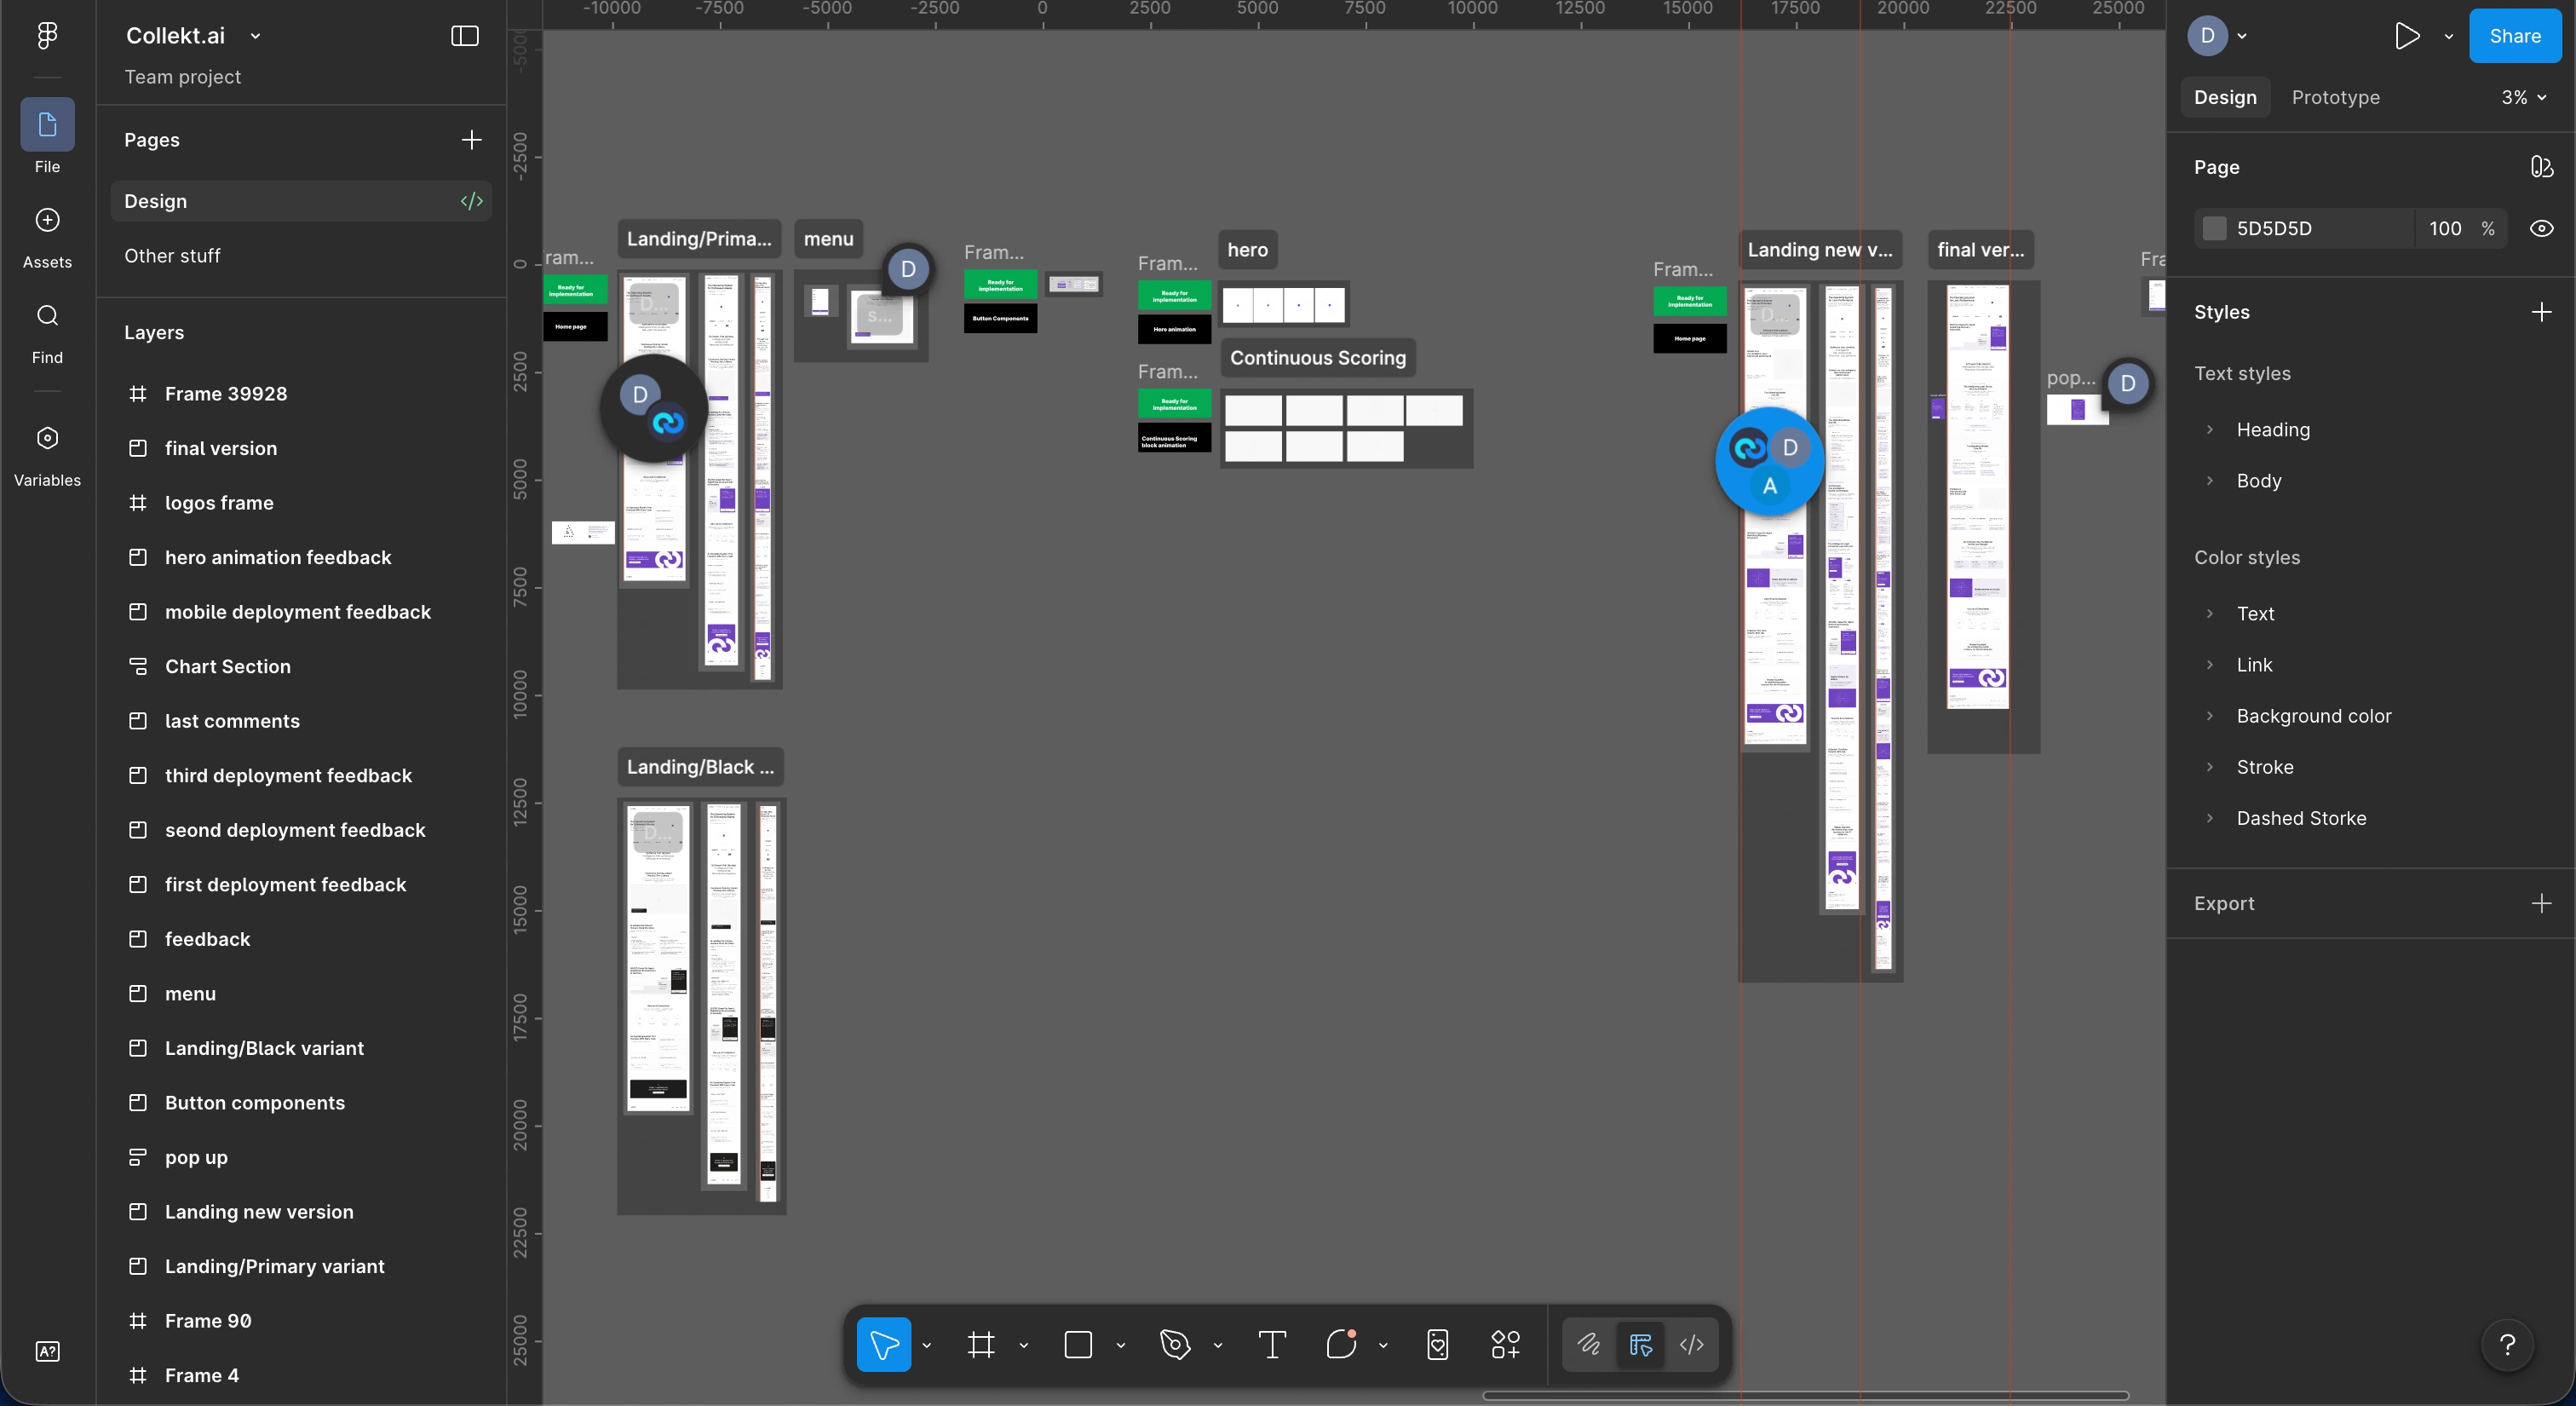Click the 5D5D5D page color swatch

pos(2215,229)
